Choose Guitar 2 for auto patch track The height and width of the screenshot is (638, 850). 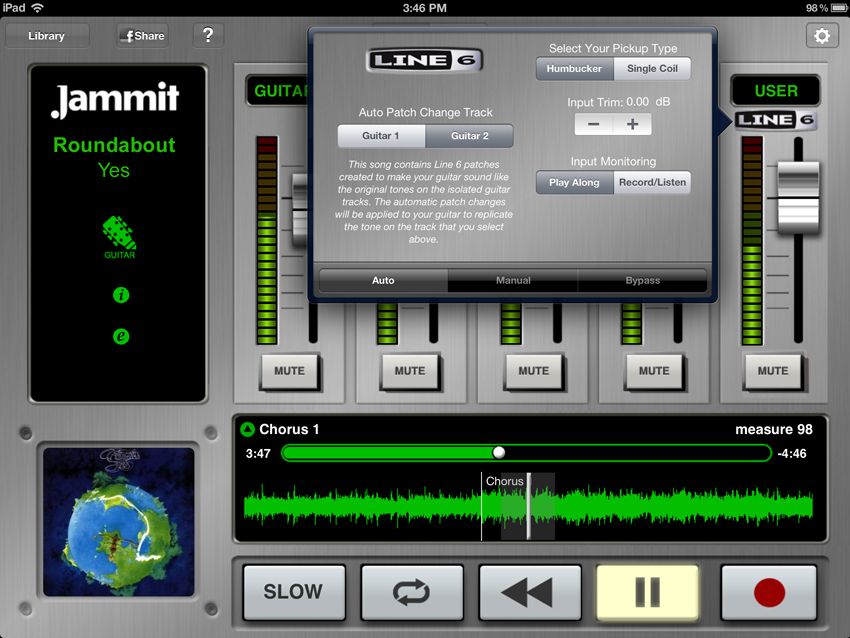(x=469, y=136)
